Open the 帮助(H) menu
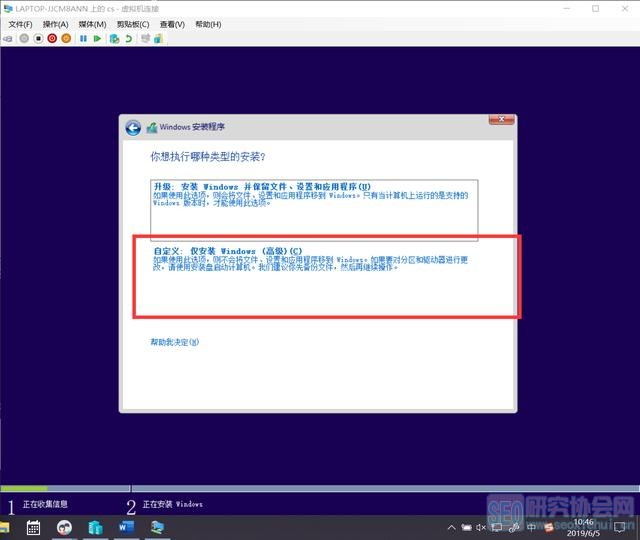Screen dimensions: 640x540 [x=208, y=24]
